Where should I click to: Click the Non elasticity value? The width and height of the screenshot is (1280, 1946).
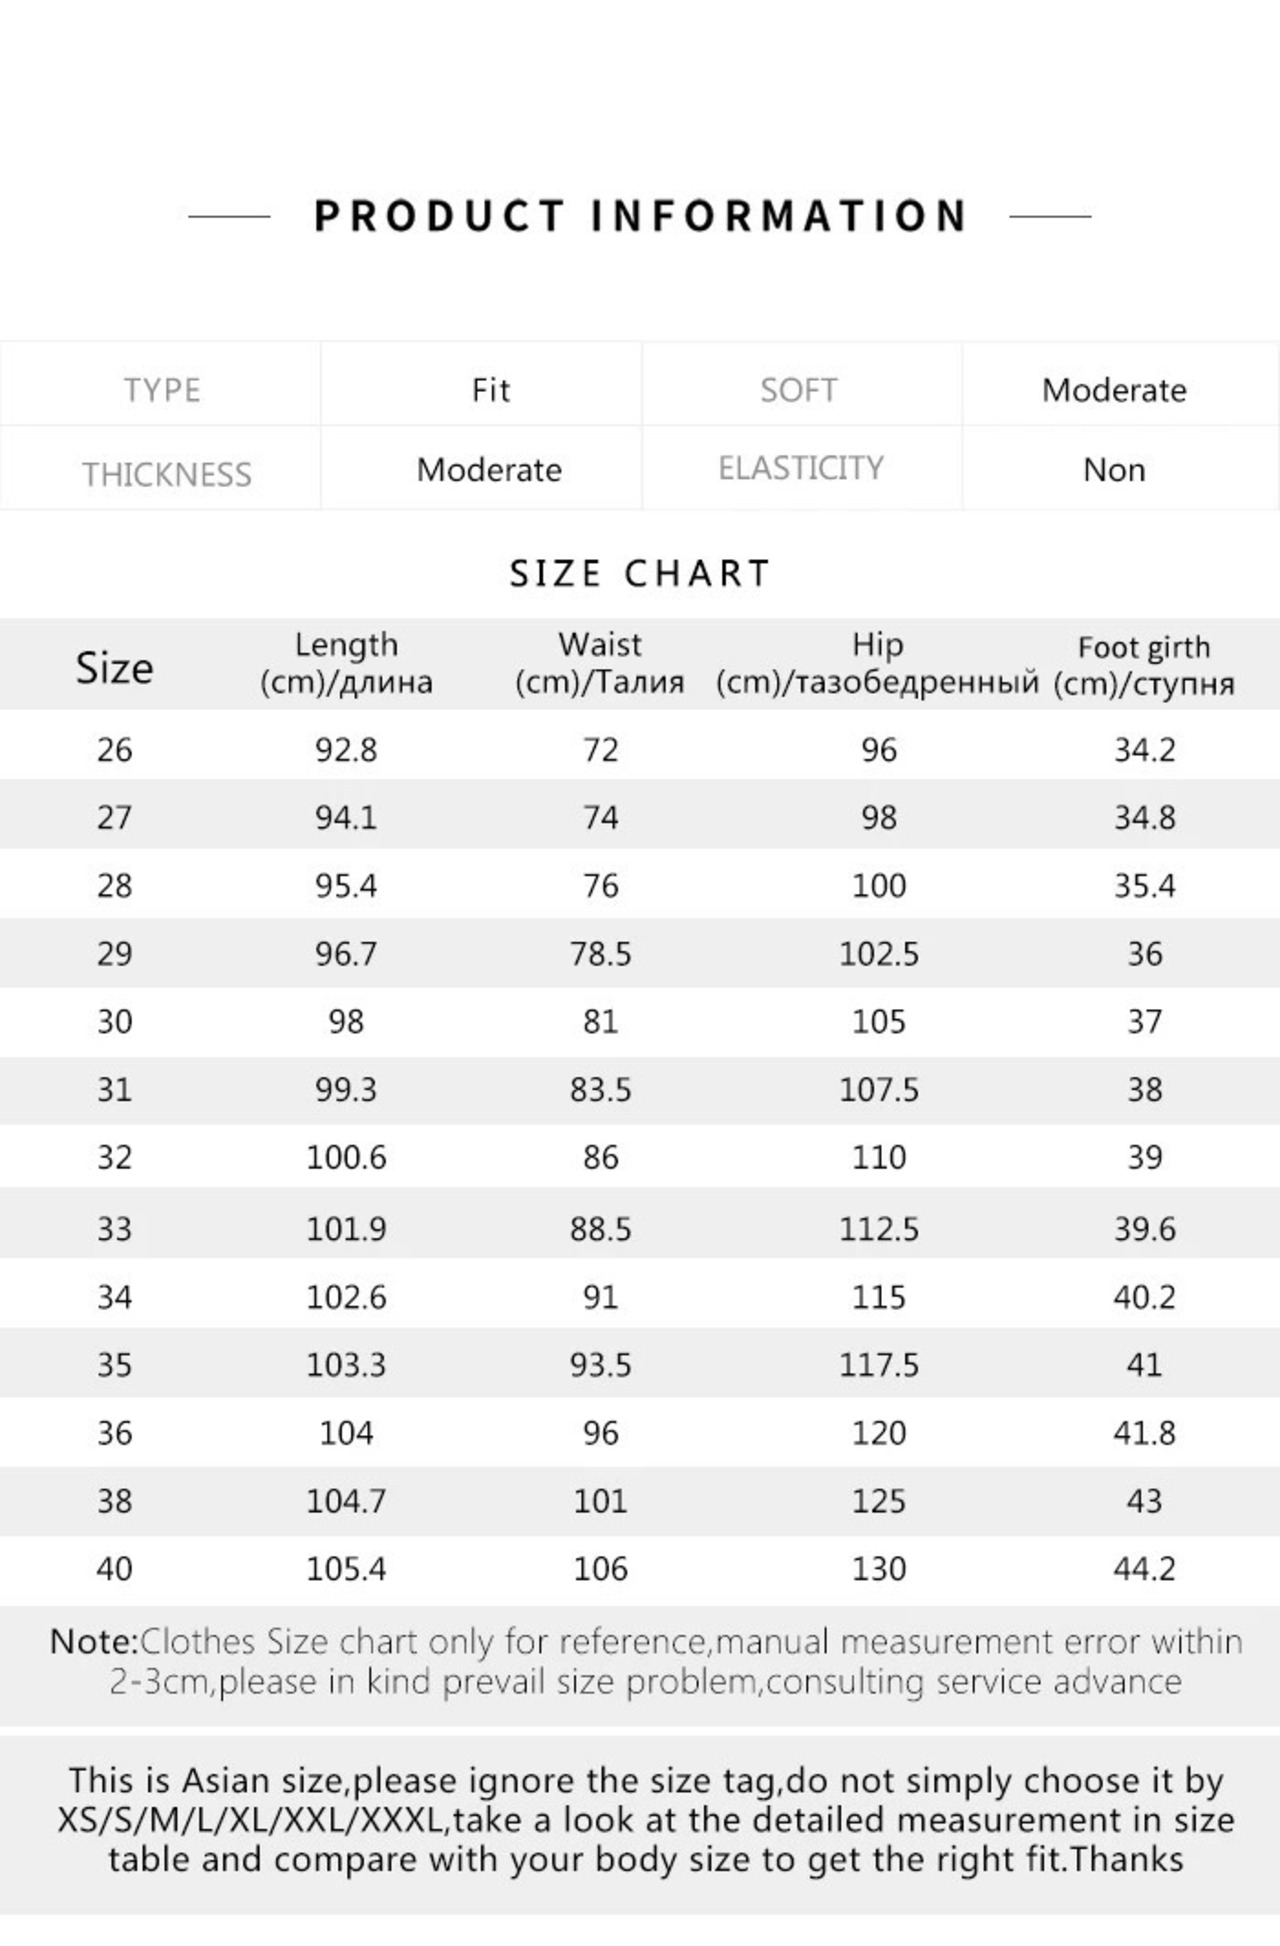1114,470
